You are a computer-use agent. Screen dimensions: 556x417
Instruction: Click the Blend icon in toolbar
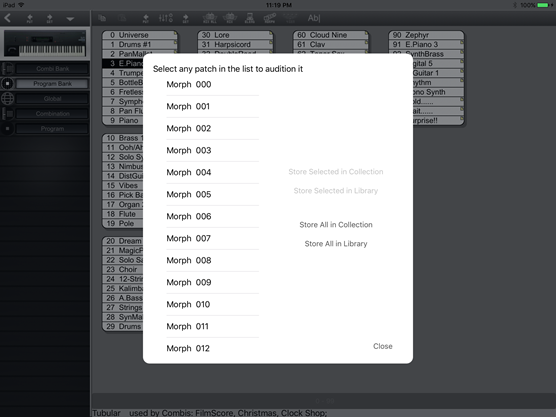(x=250, y=18)
